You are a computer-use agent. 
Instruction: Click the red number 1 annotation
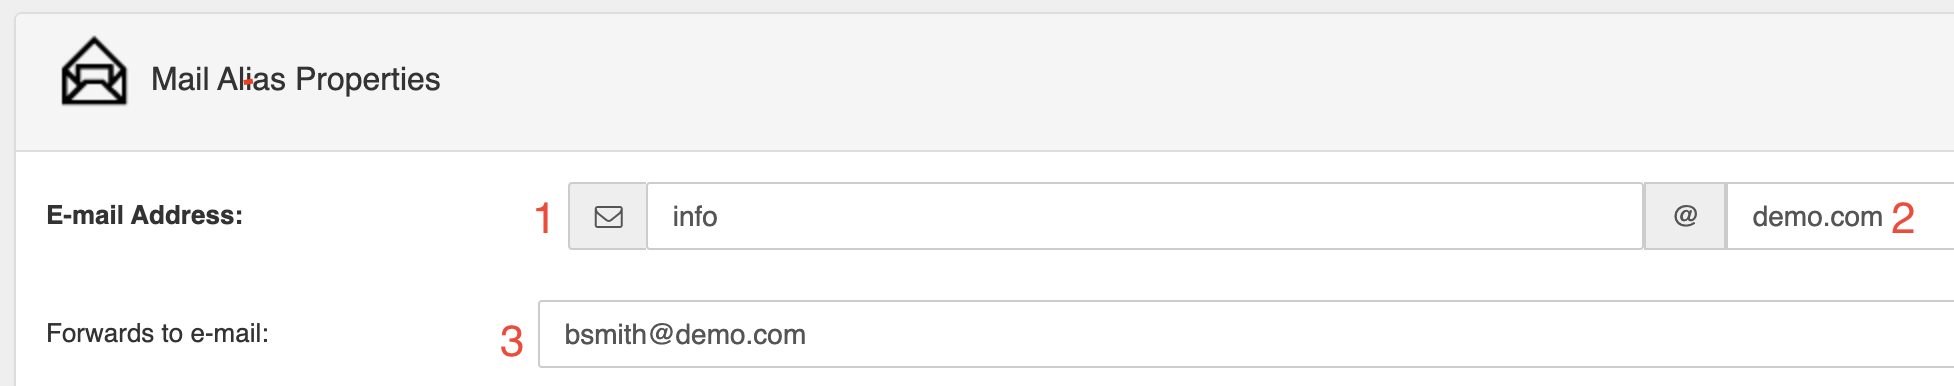click(543, 218)
